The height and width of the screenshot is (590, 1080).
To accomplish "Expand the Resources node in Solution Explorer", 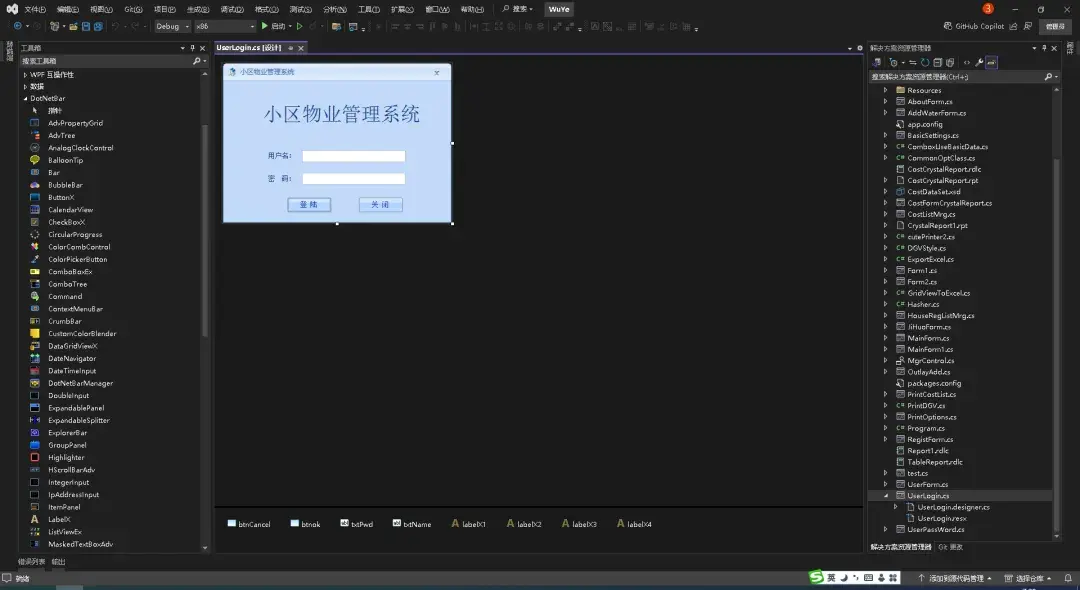I will (884, 89).
